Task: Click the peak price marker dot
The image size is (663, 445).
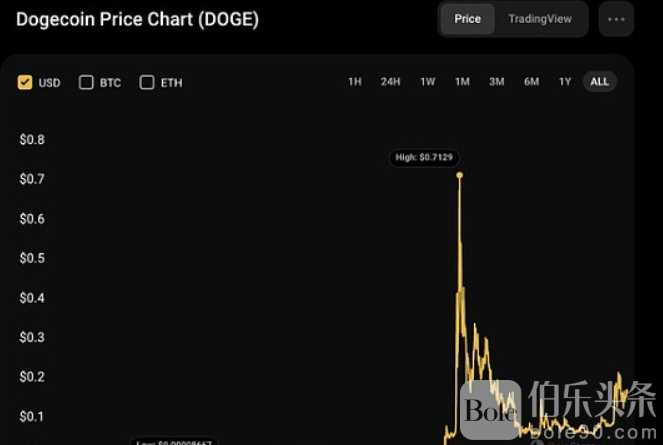Action: pyautogui.click(x=460, y=175)
